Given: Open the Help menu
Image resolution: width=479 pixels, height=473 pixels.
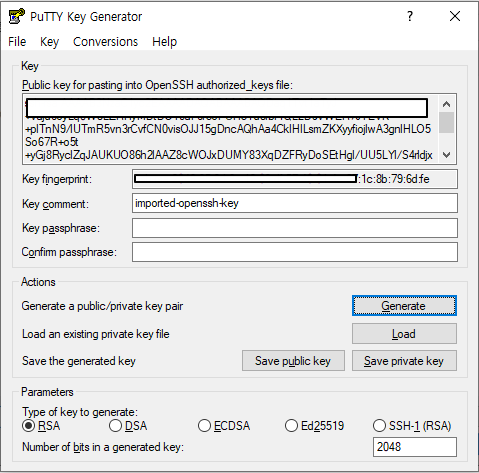Looking at the screenshot, I should tap(164, 42).
